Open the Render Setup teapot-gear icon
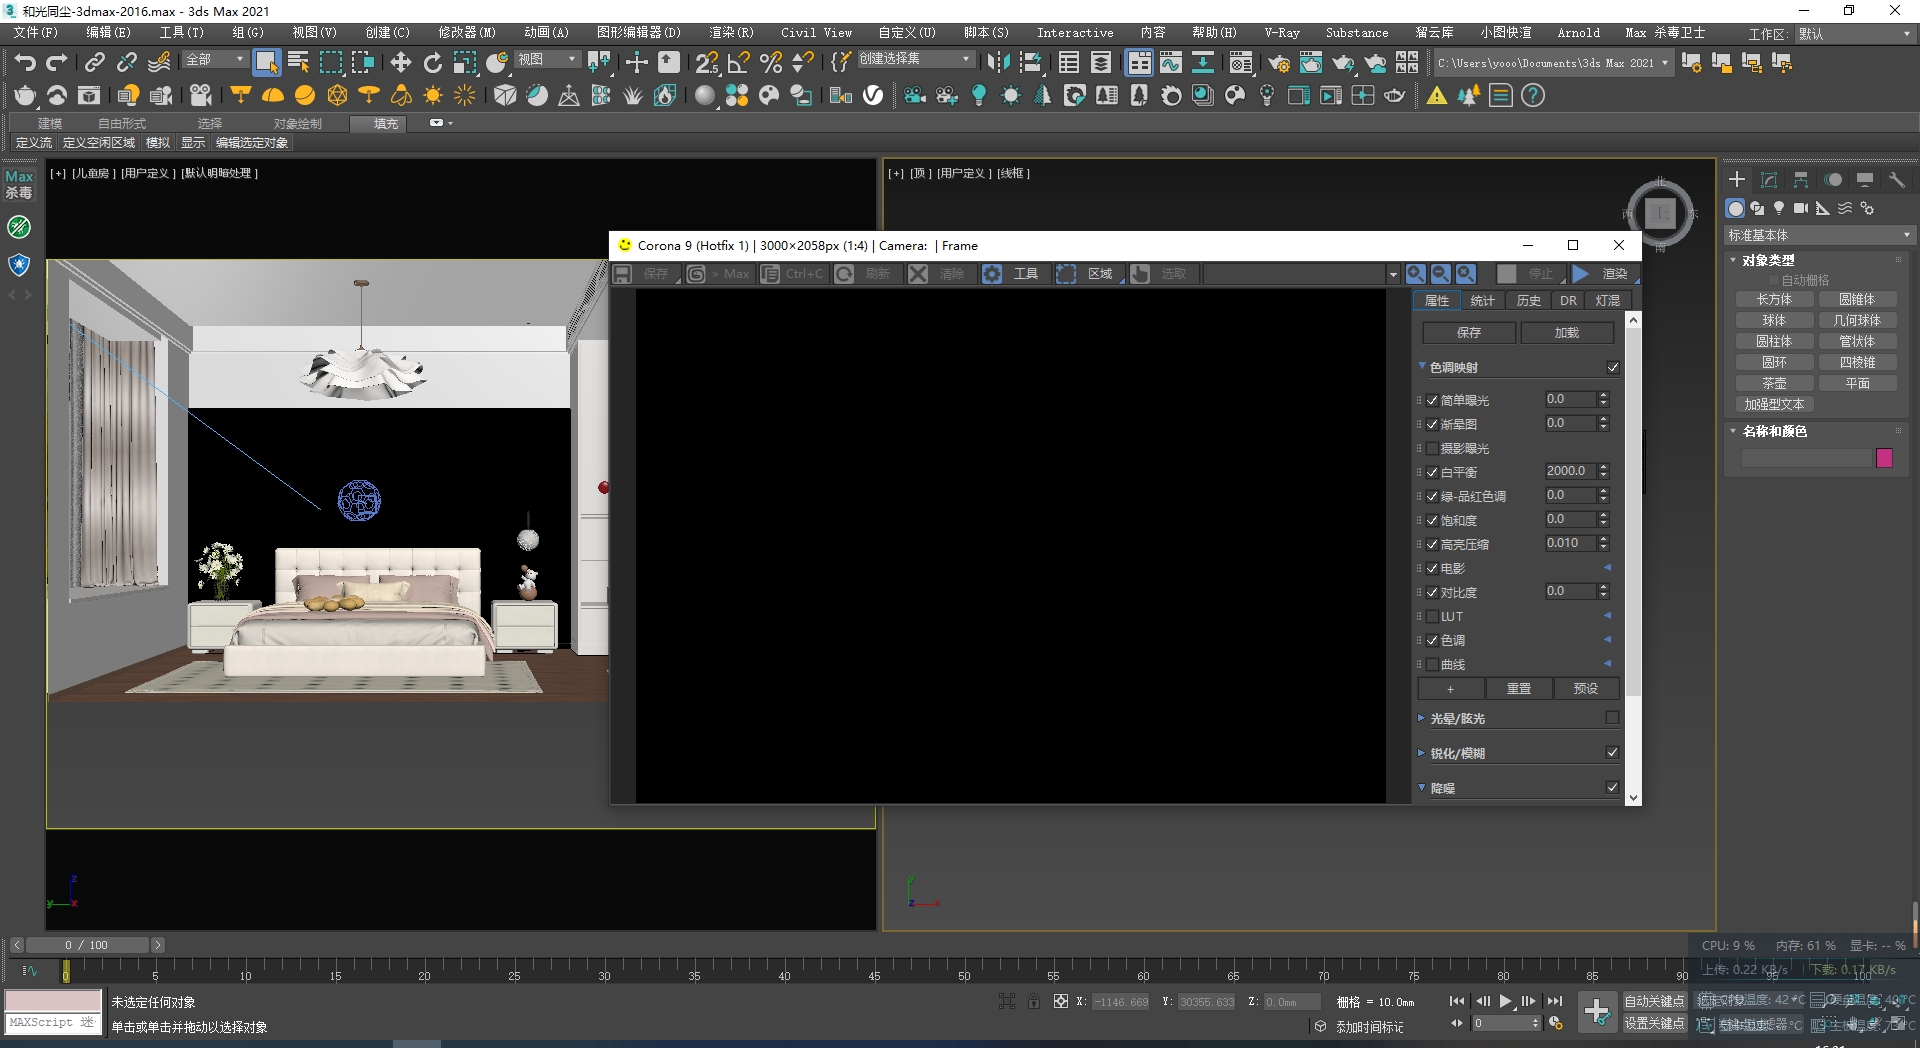 tap(1278, 63)
